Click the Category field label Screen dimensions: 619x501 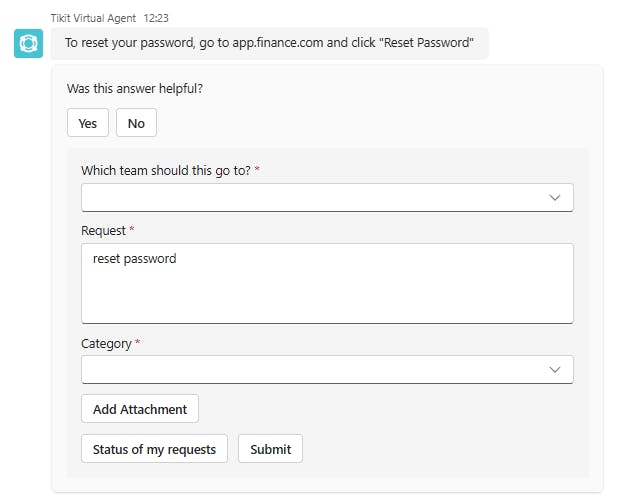tap(106, 343)
